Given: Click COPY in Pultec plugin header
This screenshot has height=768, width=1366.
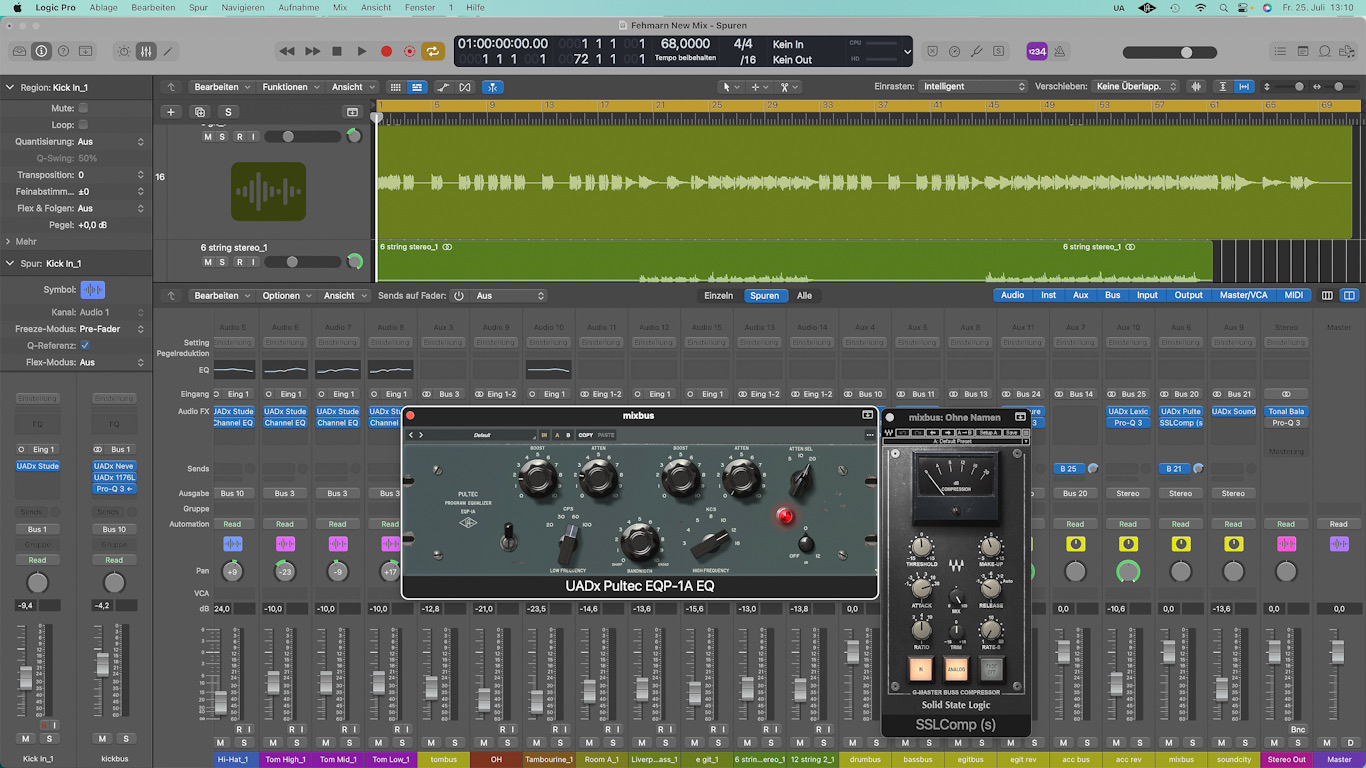Looking at the screenshot, I should click(585, 435).
